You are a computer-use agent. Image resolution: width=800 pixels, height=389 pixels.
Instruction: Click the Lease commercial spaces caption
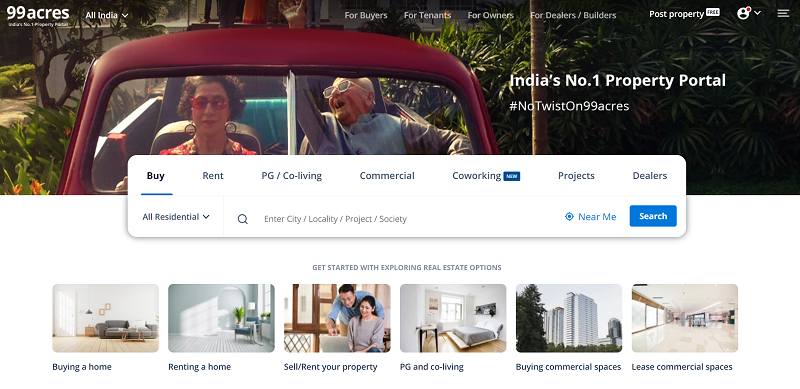point(682,367)
